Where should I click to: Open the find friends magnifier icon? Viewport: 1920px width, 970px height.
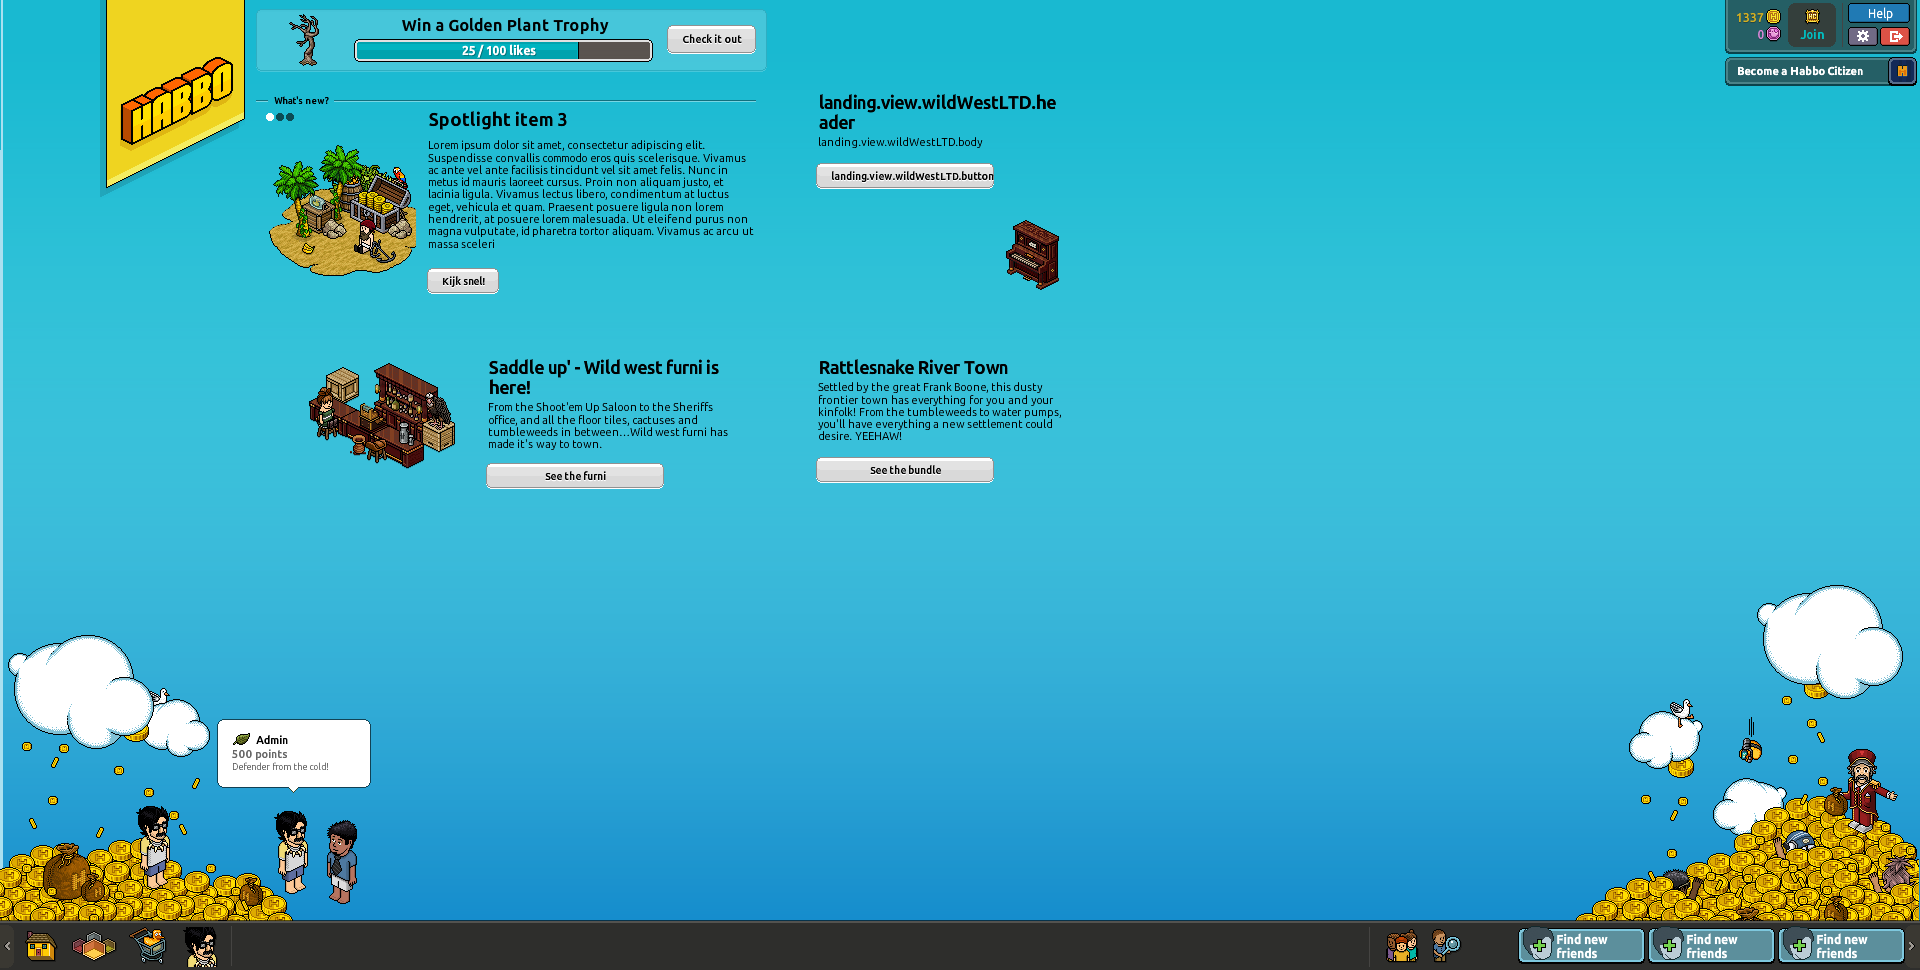1446,946
